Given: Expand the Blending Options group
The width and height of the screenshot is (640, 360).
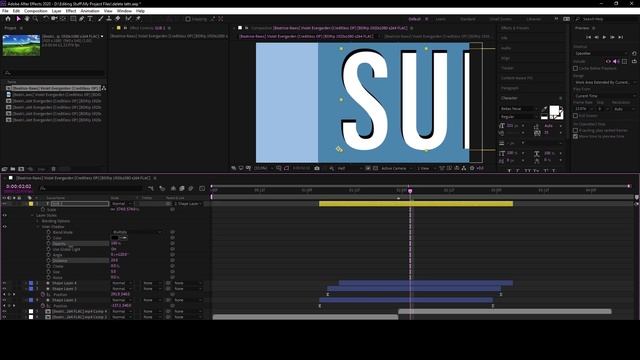Looking at the screenshot, I should point(38,221).
